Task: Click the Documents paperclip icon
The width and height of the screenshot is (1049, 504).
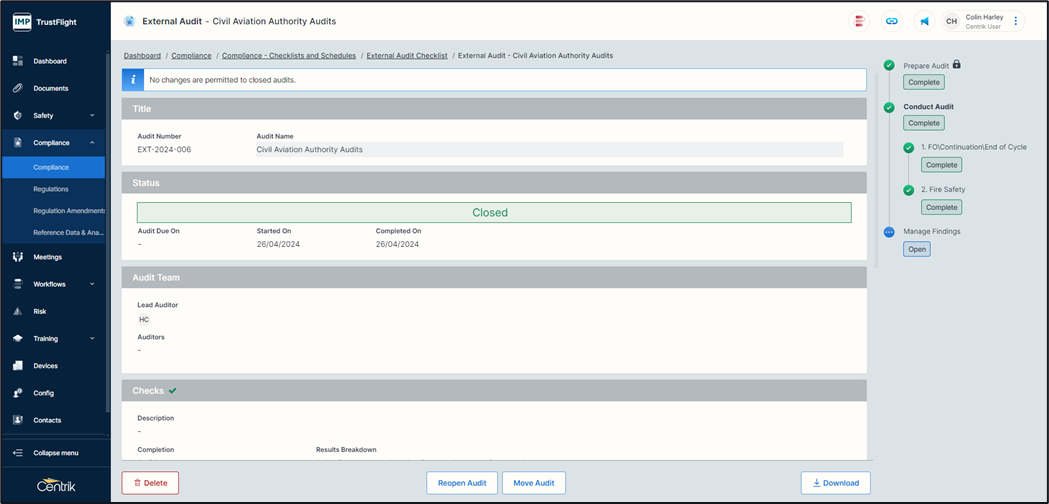Action: [x=18, y=88]
